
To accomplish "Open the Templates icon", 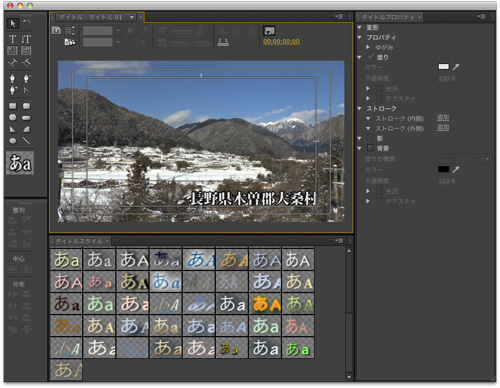I will coord(70,42).
